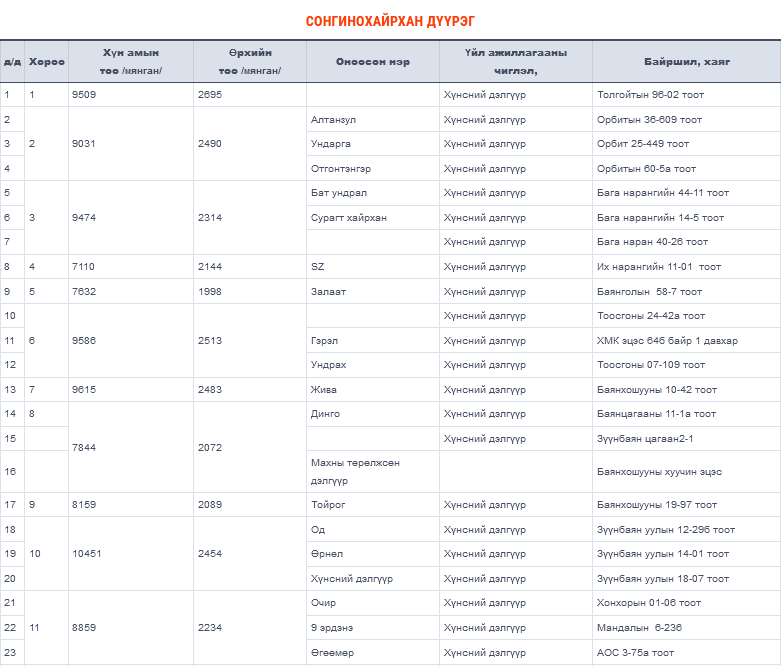Select the Толгойтын 96-02 тоот address
This screenshot has height=666, width=781.
click(x=650, y=95)
